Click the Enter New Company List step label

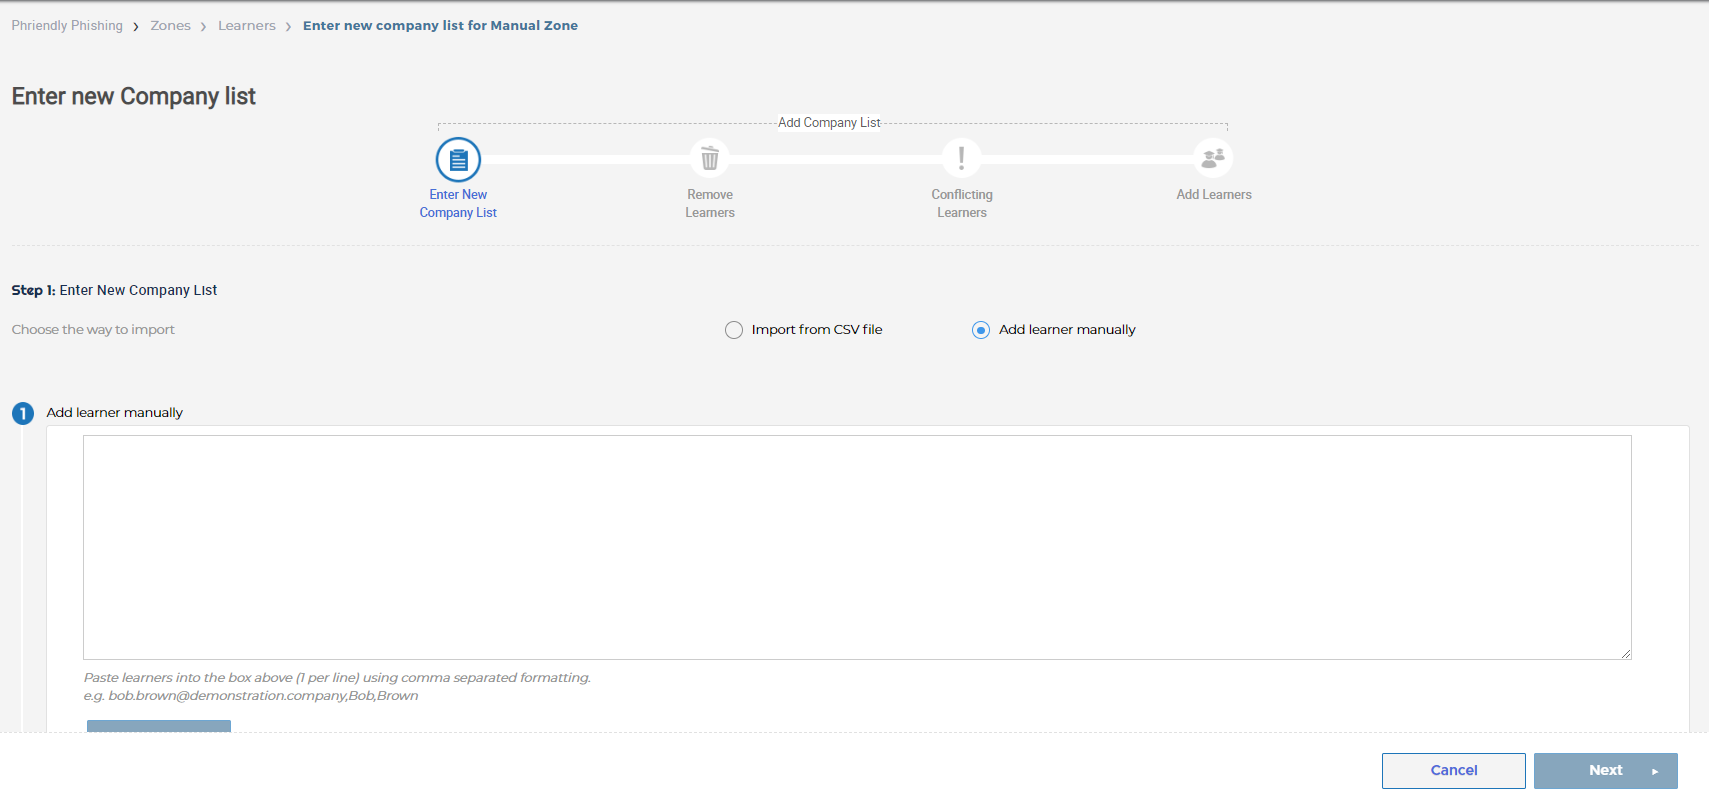(458, 204)
